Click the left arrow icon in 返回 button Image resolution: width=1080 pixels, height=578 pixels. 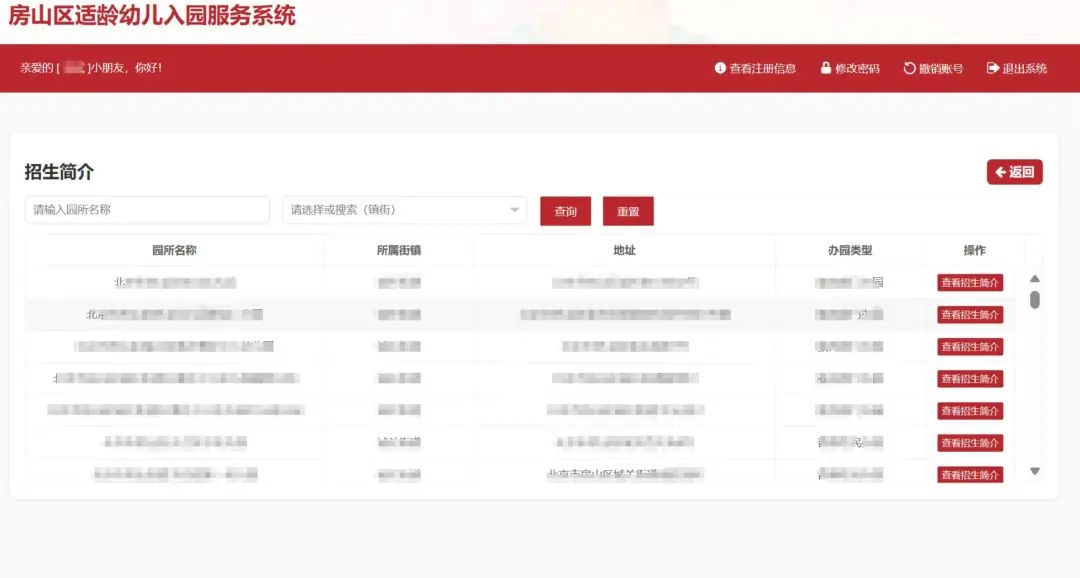(1000, 172)
